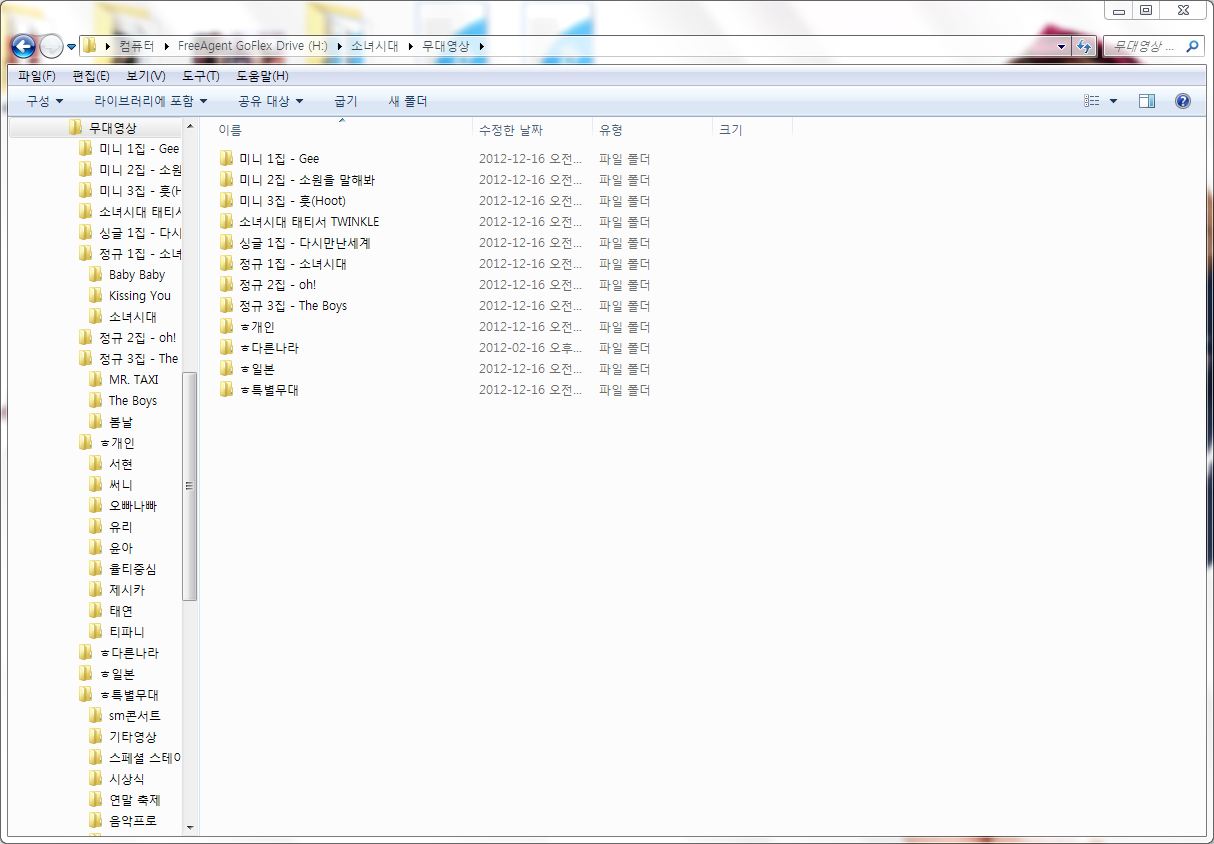The width and height of the screenshot is (1214, 844).
Task: Open the 공유 대상 dropdown
Action: pyautogui.click(x=270, y=101)
